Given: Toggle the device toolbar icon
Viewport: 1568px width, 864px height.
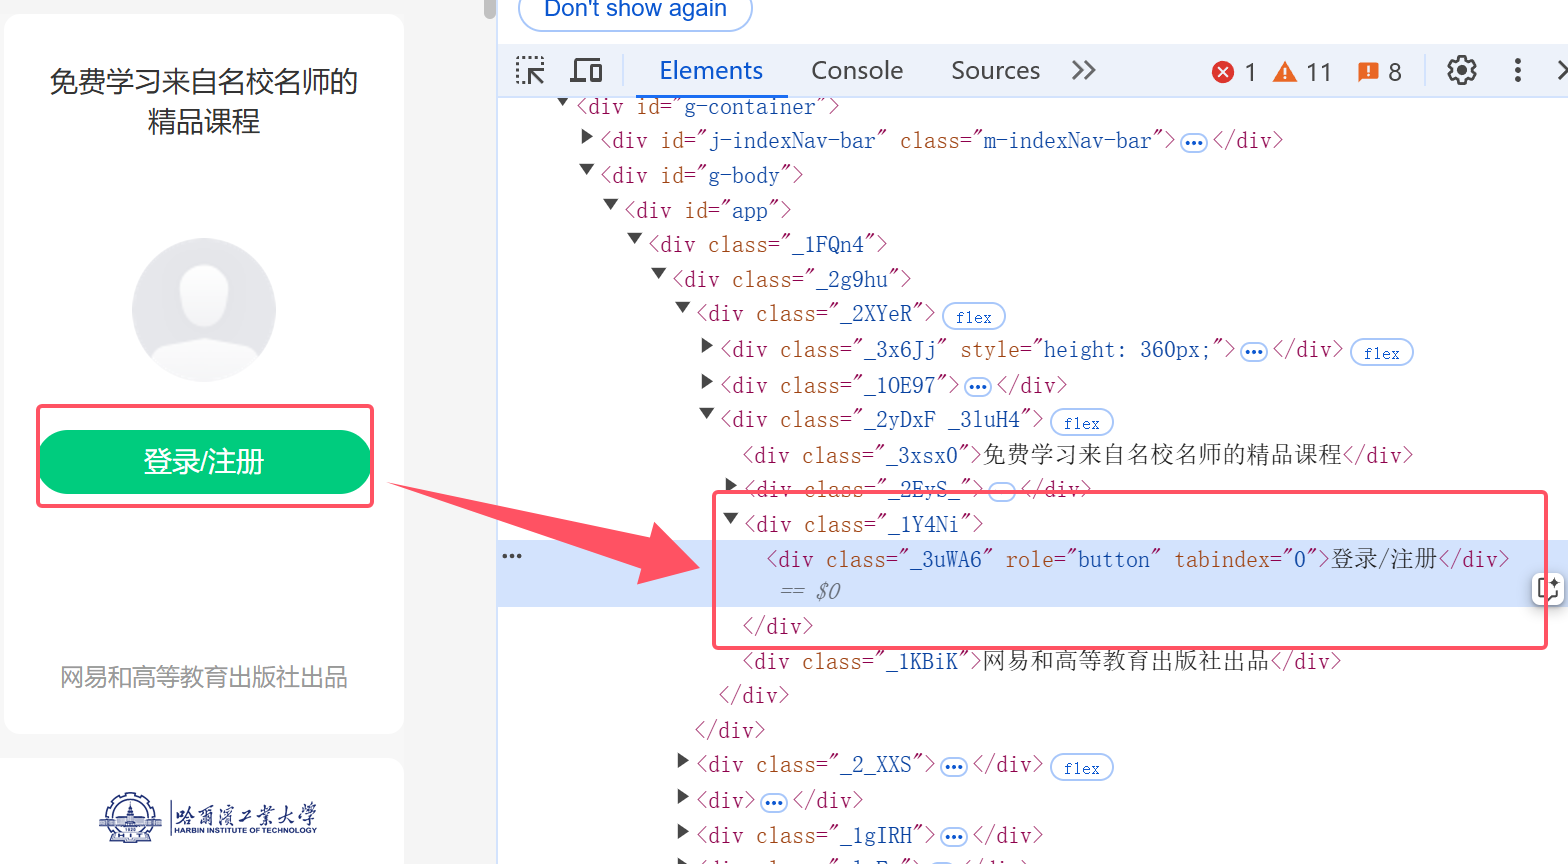Looking at the screenshot, I should point(586,70).
